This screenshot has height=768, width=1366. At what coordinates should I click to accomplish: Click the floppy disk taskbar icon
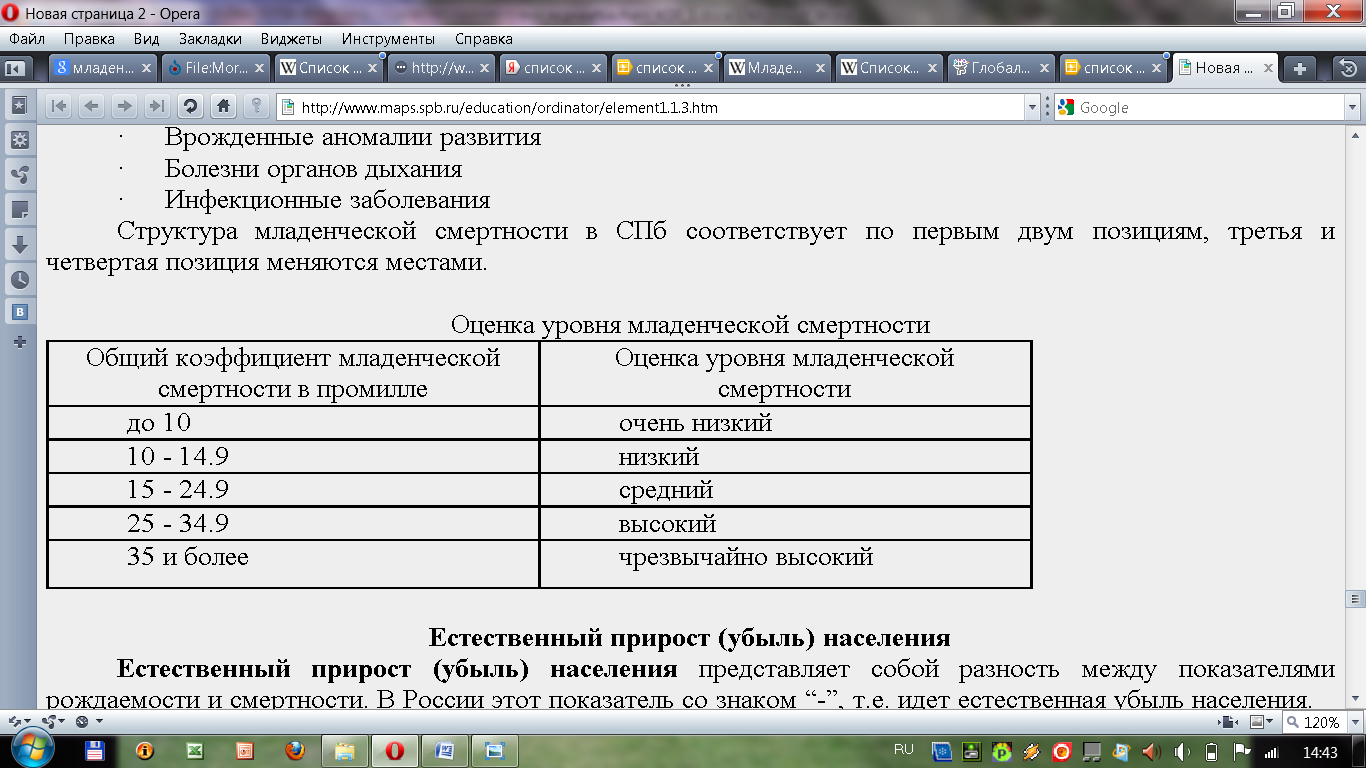(96, 750)
